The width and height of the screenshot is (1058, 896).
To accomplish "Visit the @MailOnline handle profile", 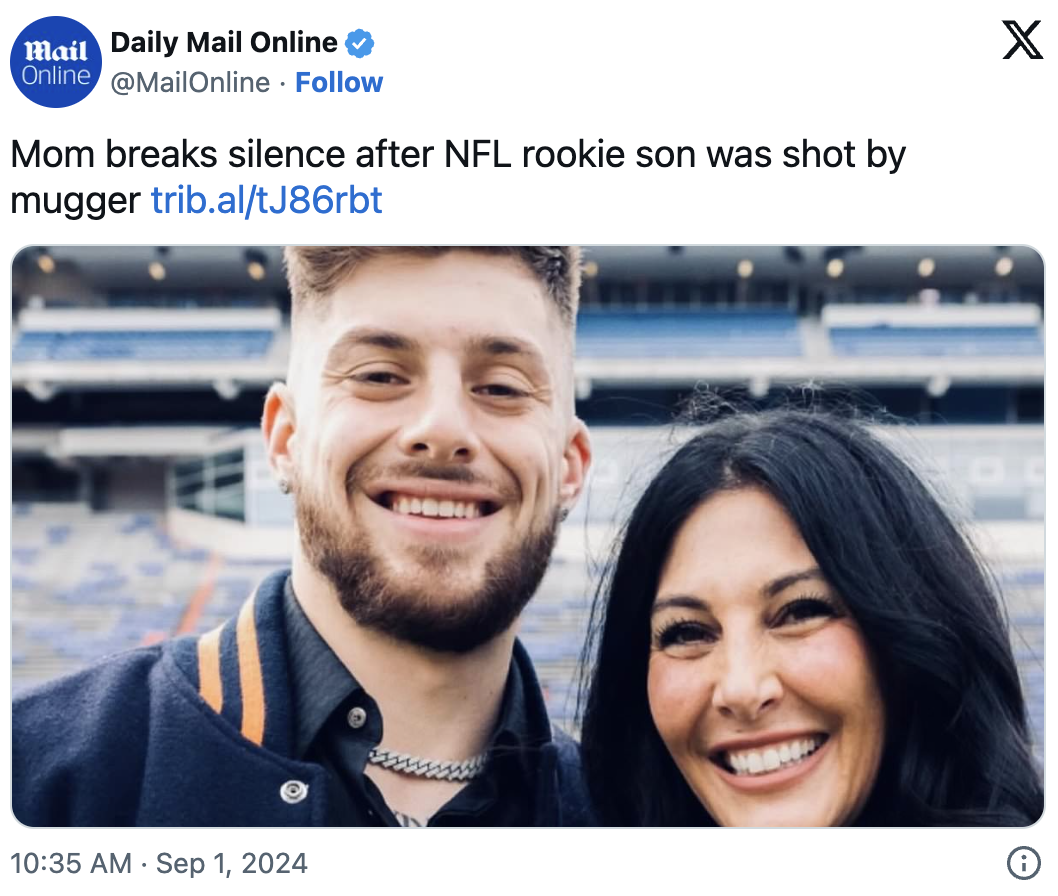I will point(190,83).
